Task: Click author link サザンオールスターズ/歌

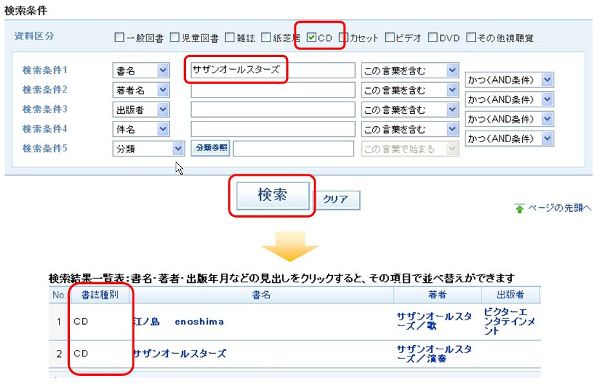Action: (x=434, y=321)
